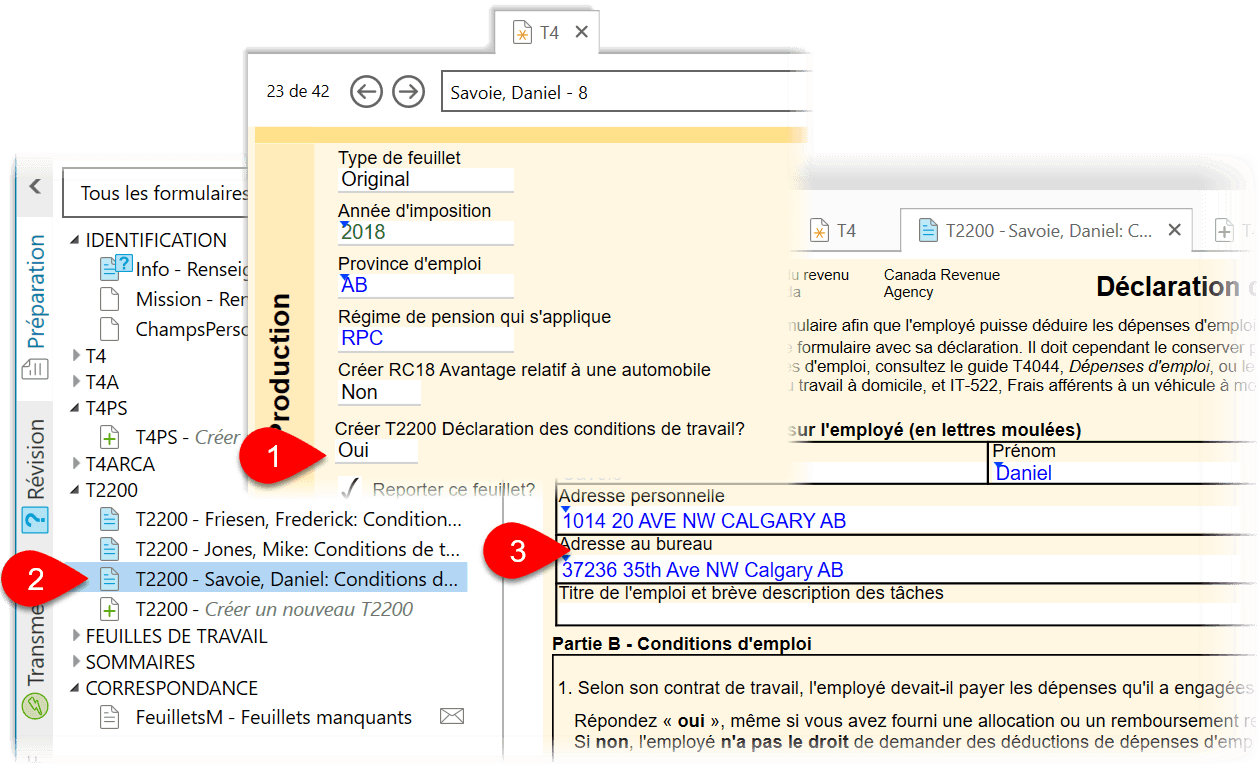Edit the Prénom field Daniel
The height and width of the screenshot is (769, 1260).
click(x=1122, y=473)
